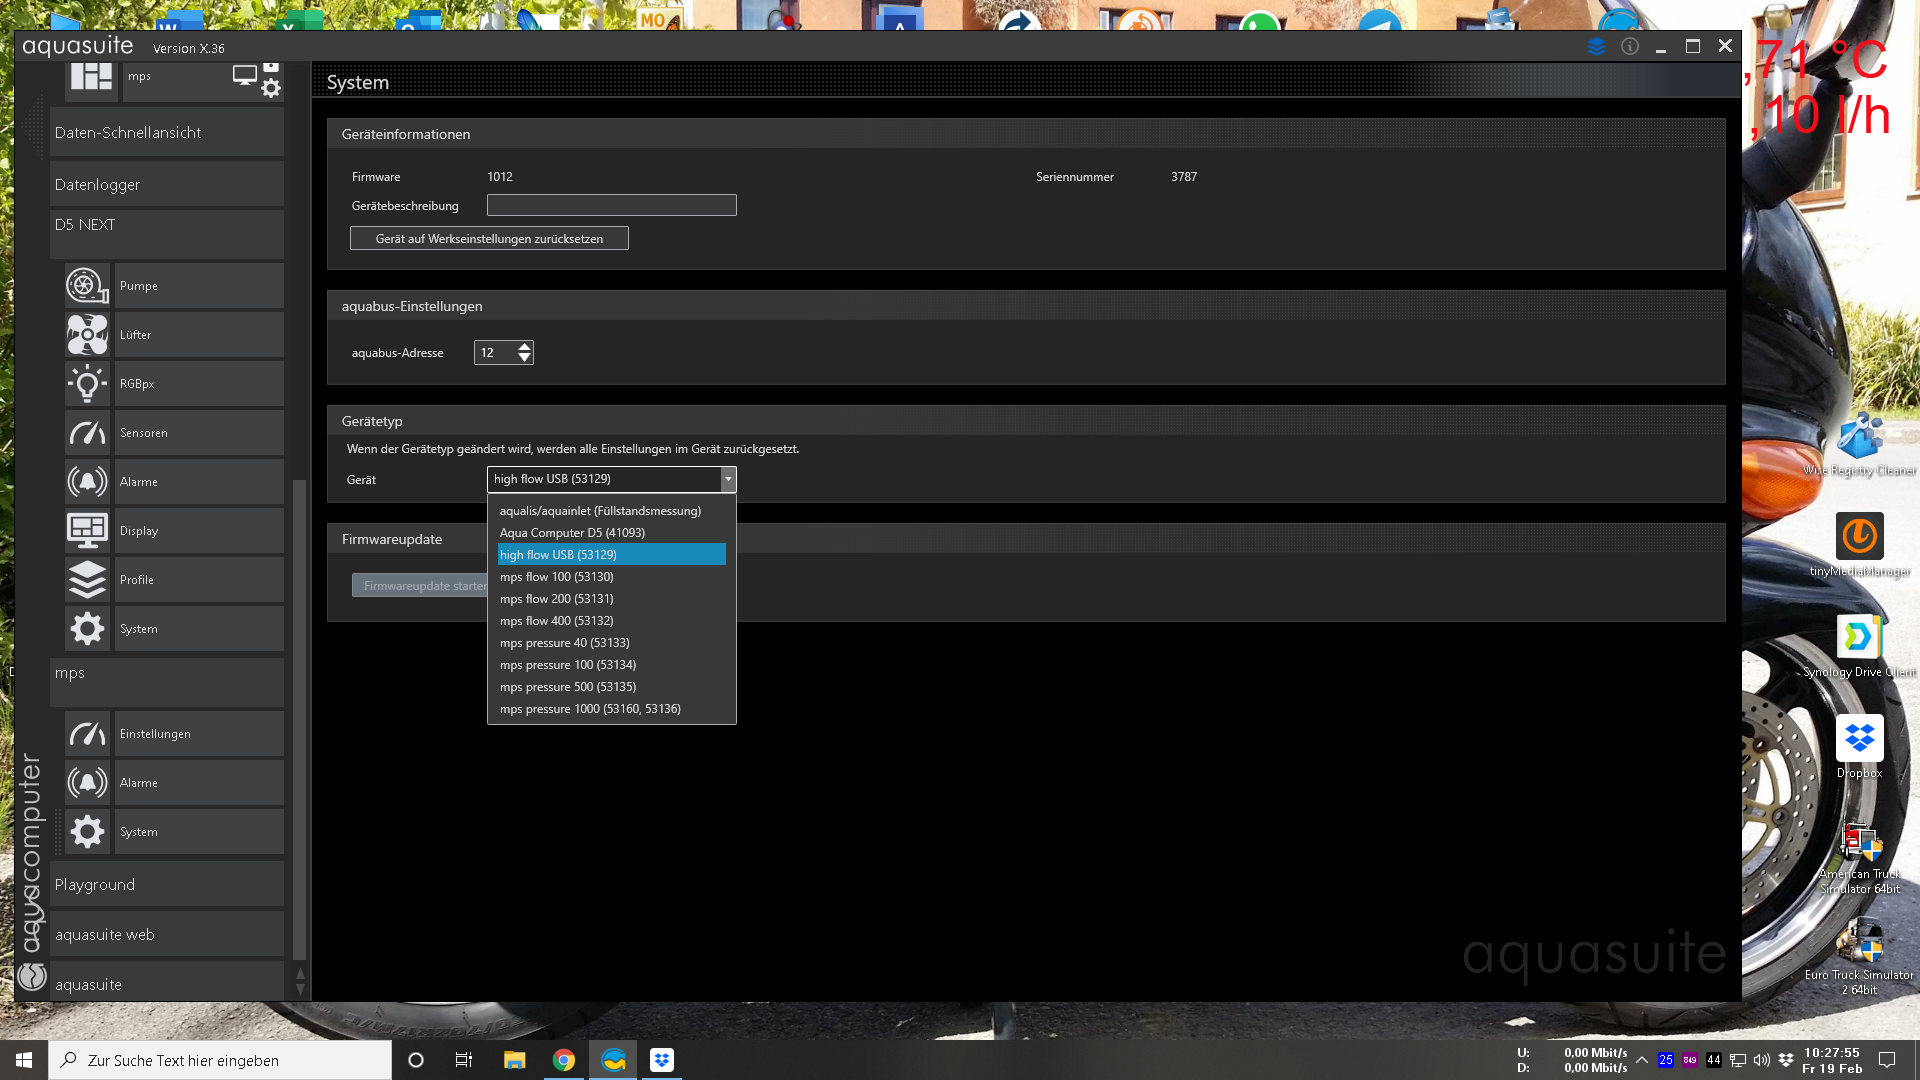Open D5 NEXT Alarme bell icon
Image resolution: width=1920 pixels, height=1080 pixels.
(x=87, y=482)
